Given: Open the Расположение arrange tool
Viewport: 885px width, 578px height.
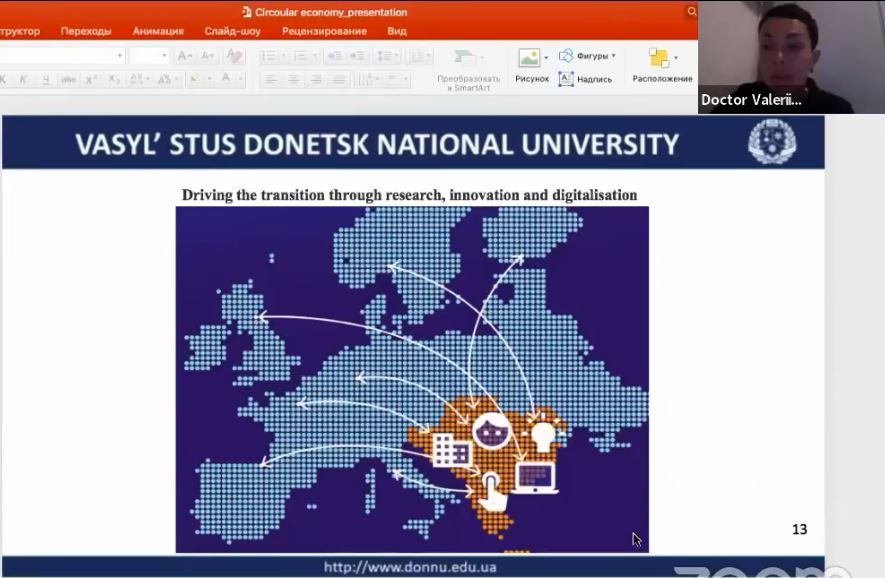Looking at the screenshot, I should 659,58.
